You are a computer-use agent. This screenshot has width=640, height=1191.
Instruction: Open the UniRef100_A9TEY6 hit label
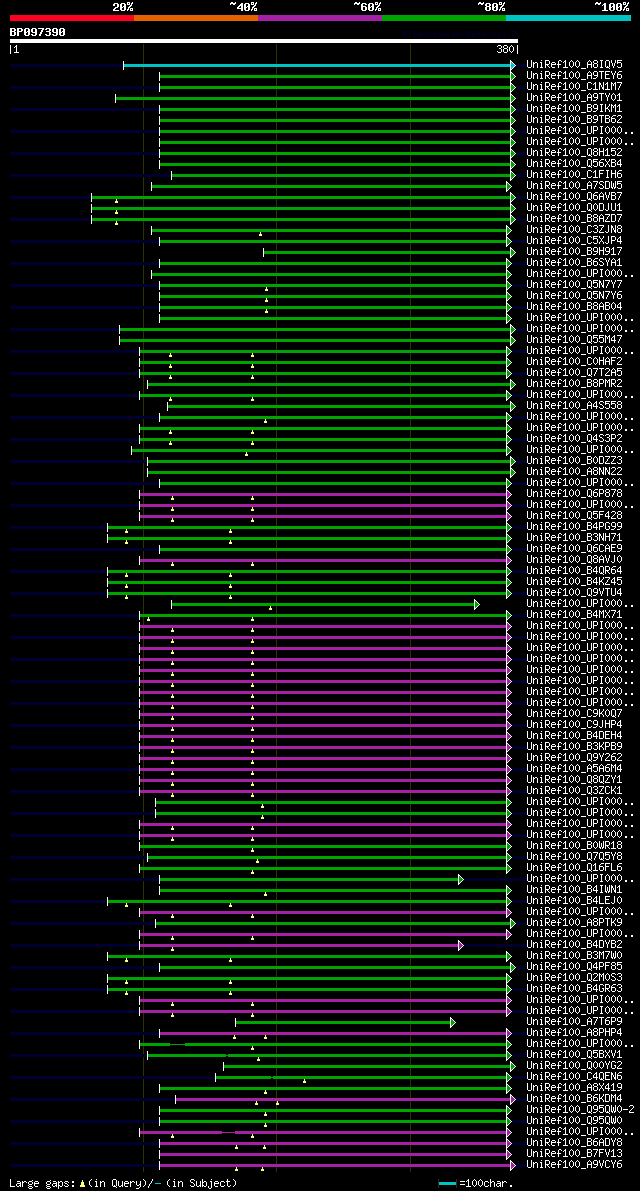574,76
